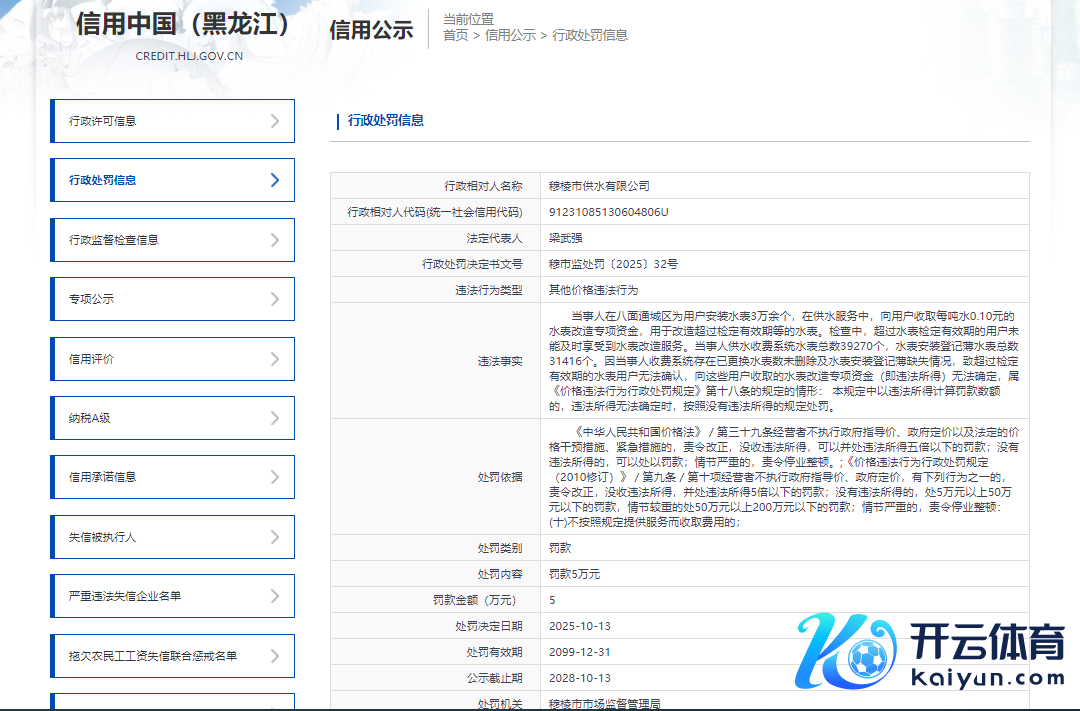
Task: Click the chevron arrow beside 纳税A级
Action: coord(275,418)
